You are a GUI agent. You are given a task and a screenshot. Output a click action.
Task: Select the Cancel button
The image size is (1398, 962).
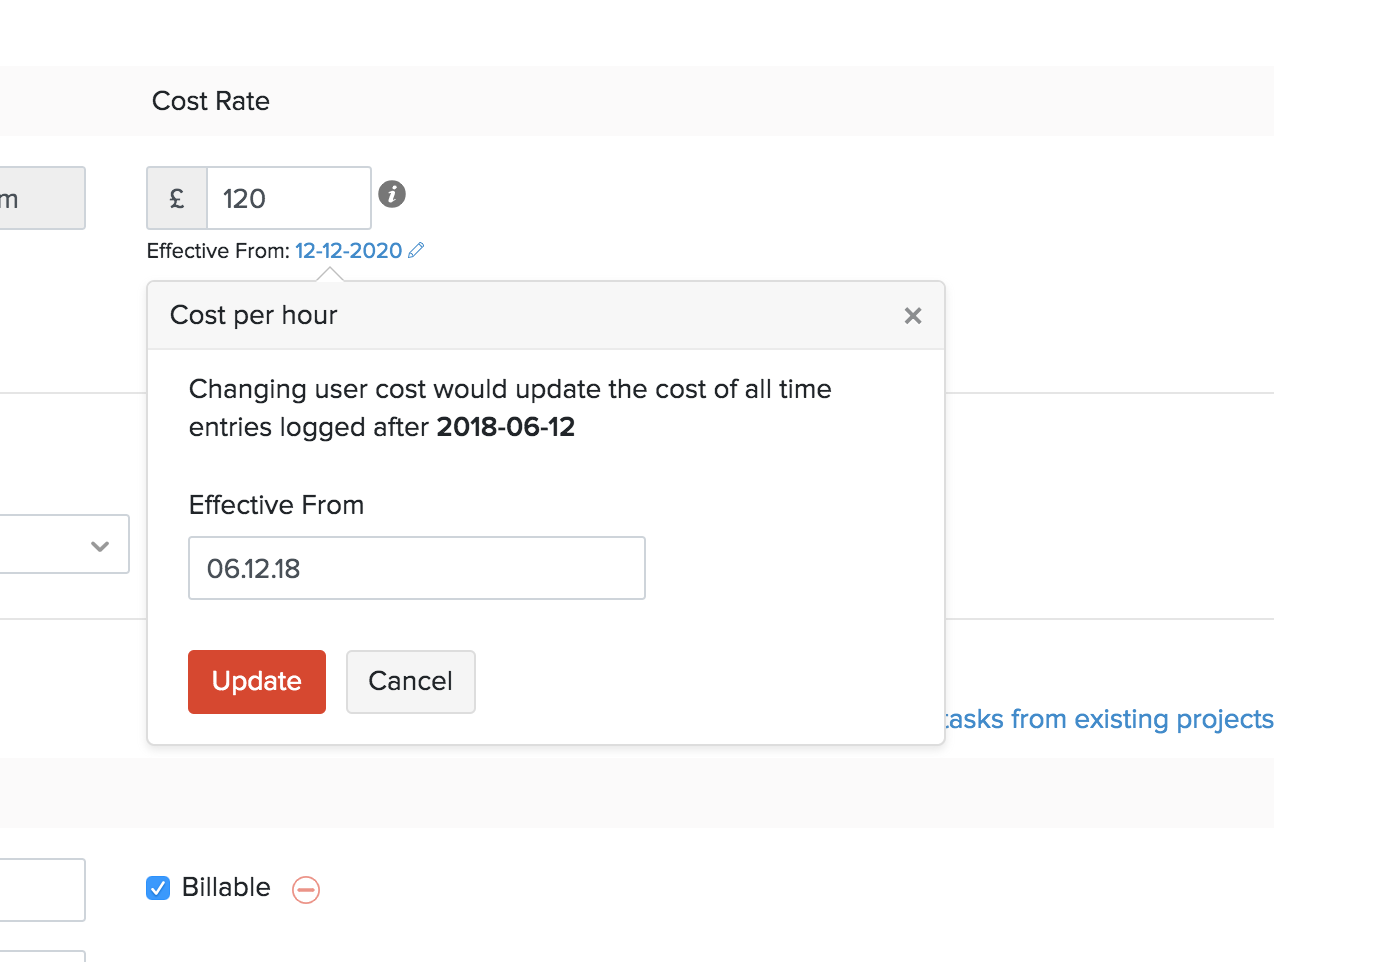[410, 681]
